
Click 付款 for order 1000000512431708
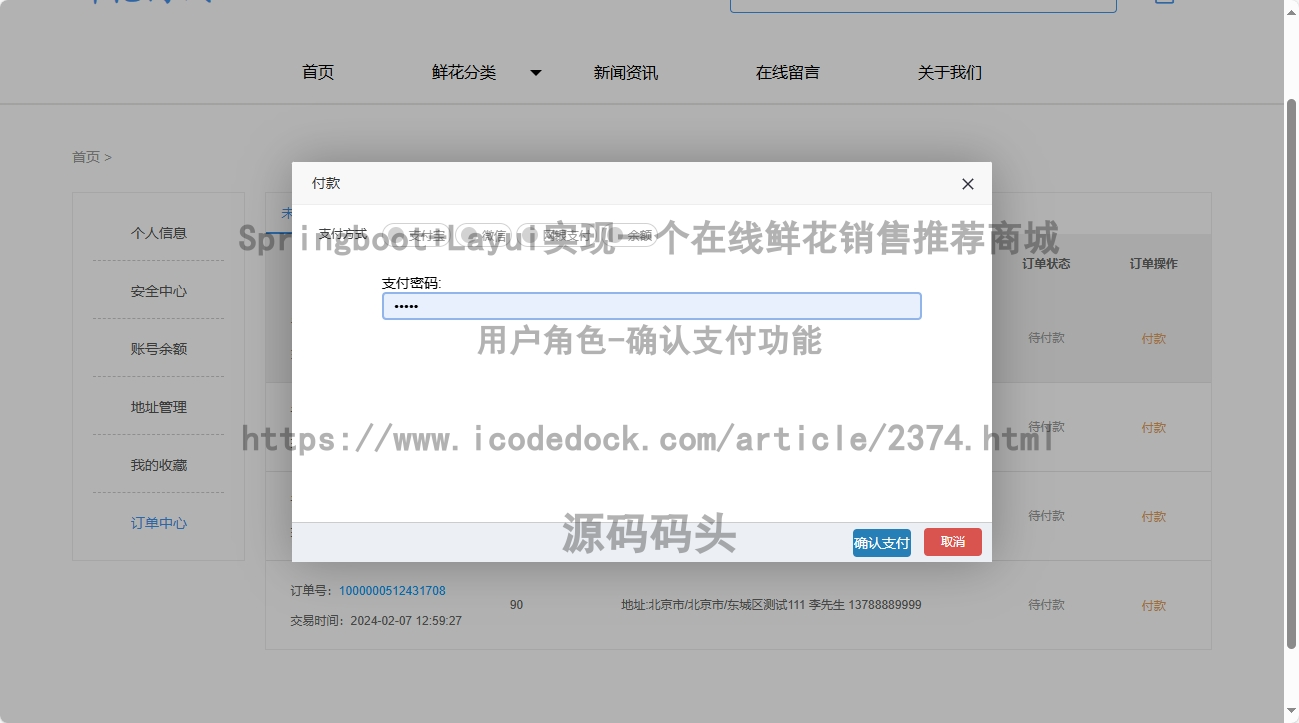point(1154,605)
